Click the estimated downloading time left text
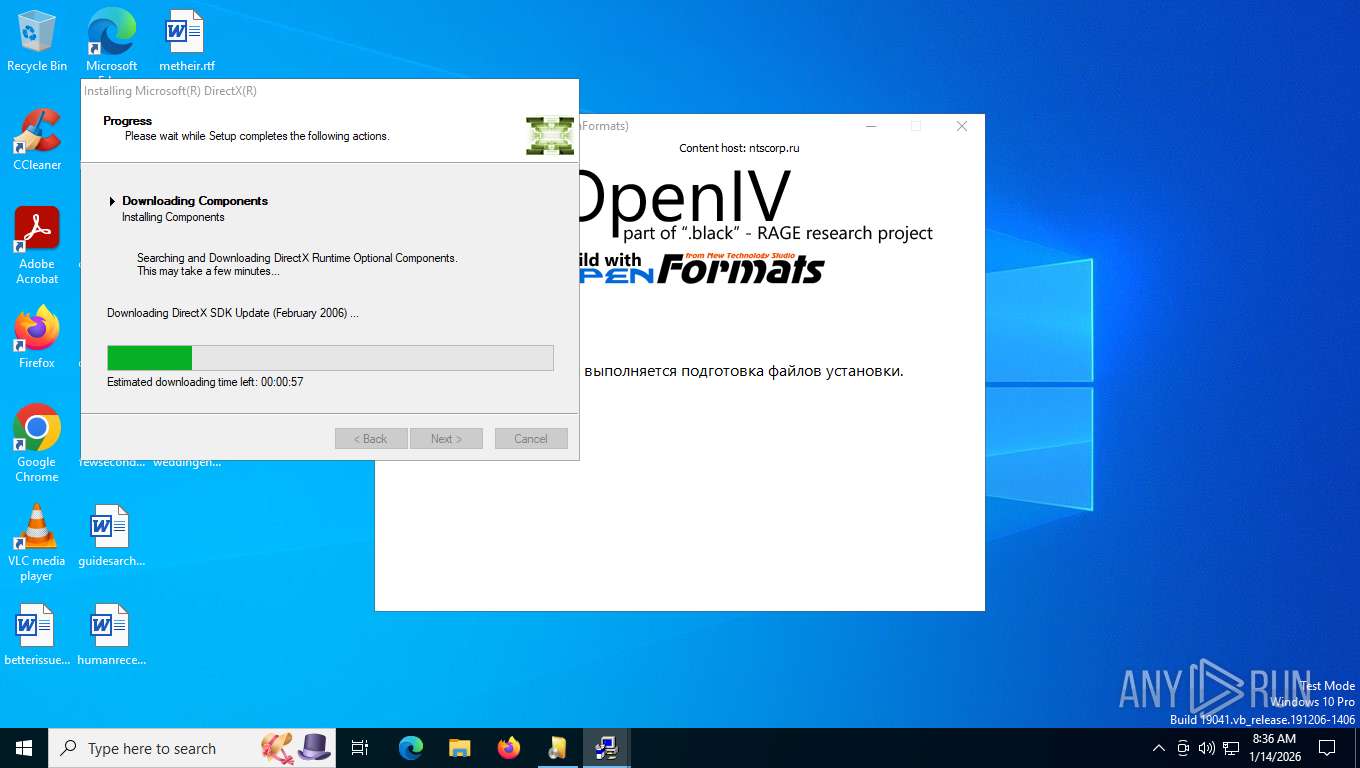This screenshot has width=1360, height=768. coord(205,382)
